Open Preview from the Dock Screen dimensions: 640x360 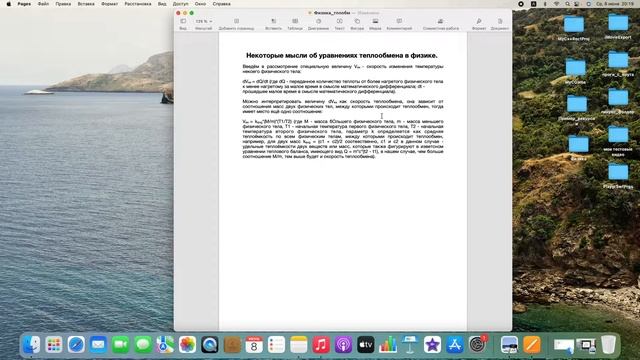tap(509, 345)
